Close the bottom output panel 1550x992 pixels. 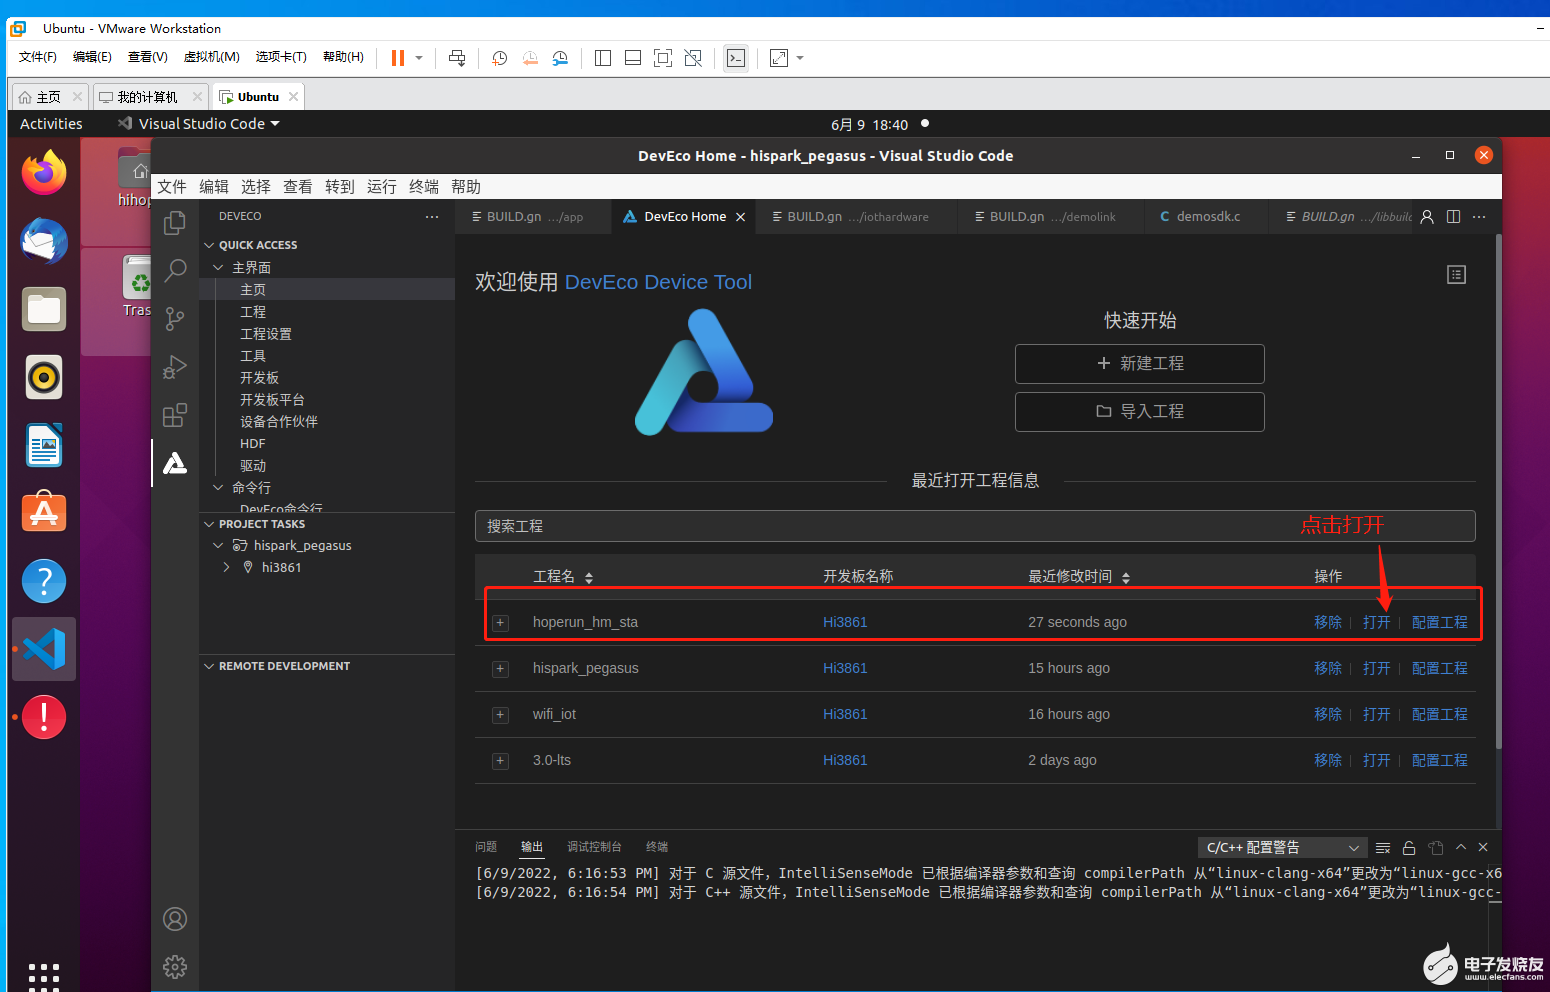(x=1483, y=847)
